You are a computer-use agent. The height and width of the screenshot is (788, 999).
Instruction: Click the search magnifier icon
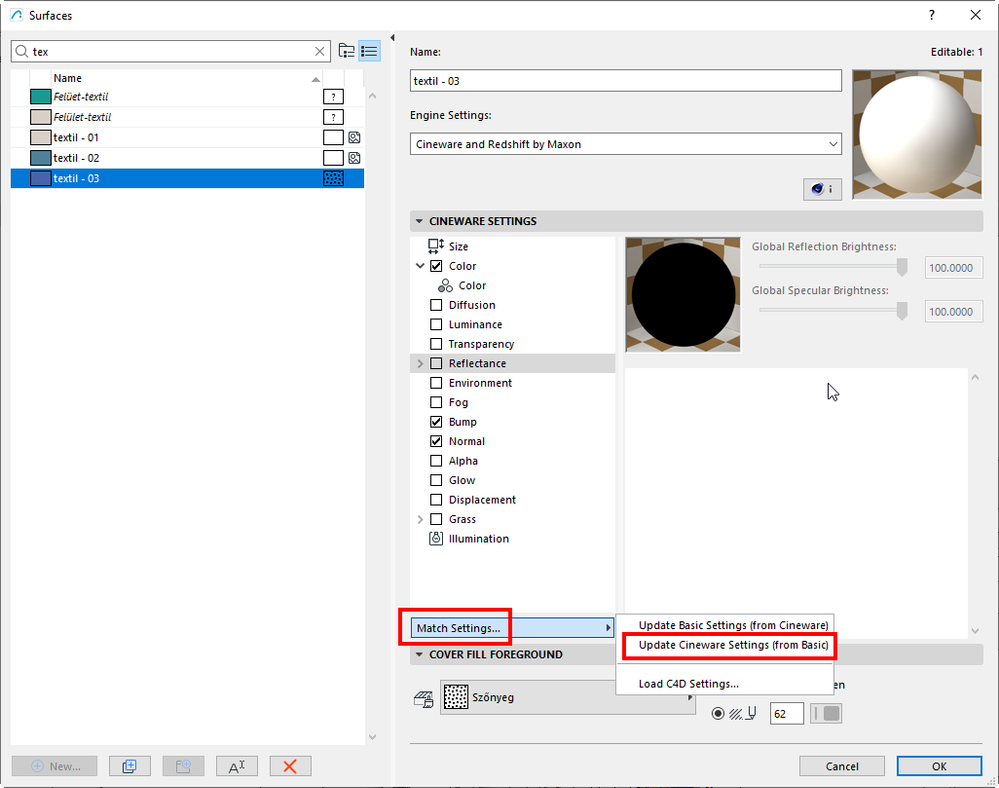tap(22, 52)
